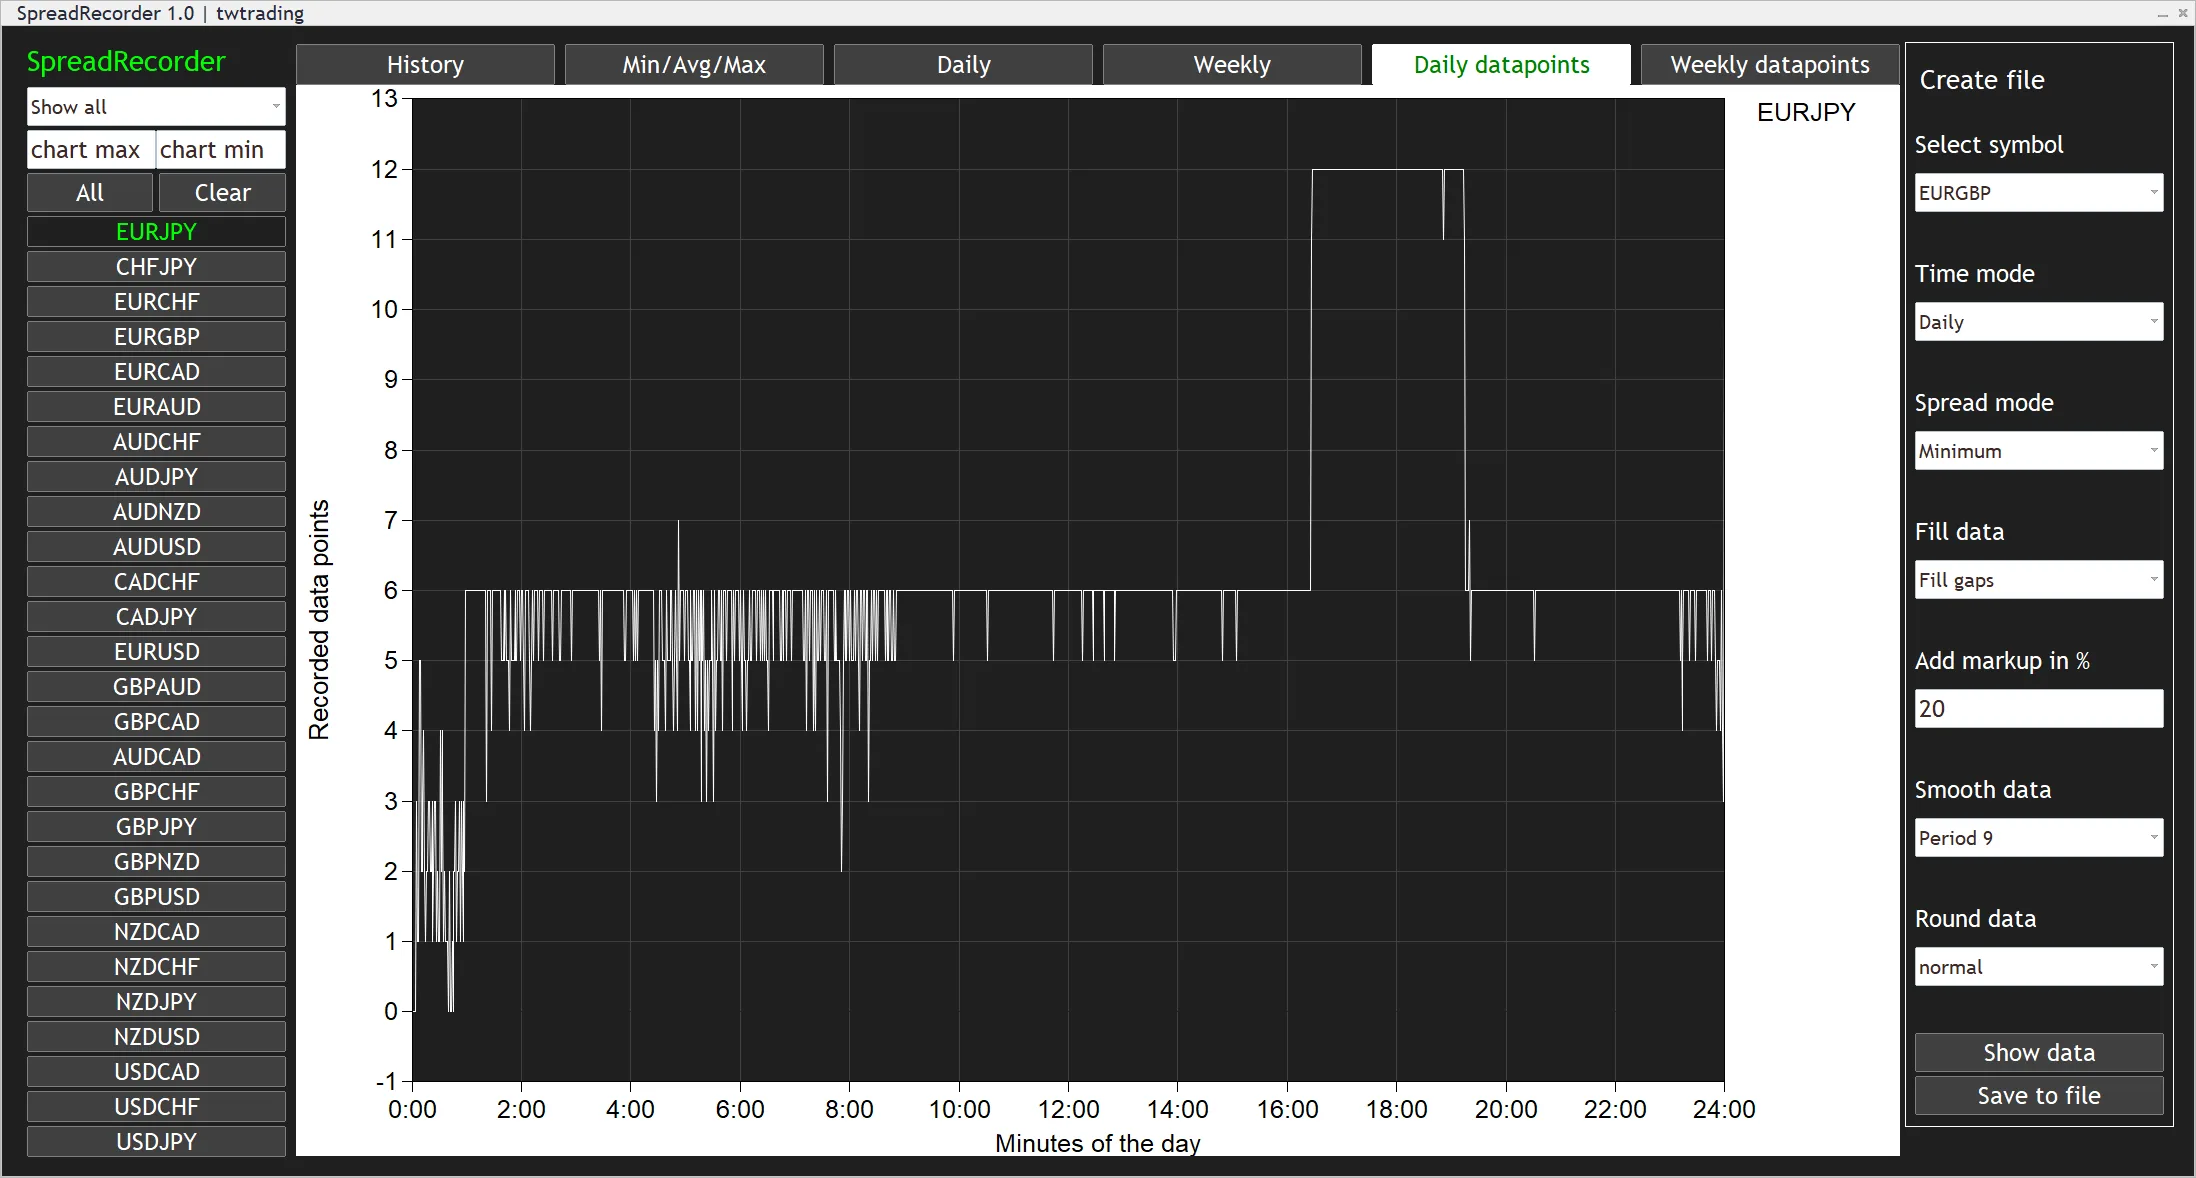This screenshot has height=1178, width=2196.
Task: Close the SpreadRecorder window
Action: [x=2183, y=14]
